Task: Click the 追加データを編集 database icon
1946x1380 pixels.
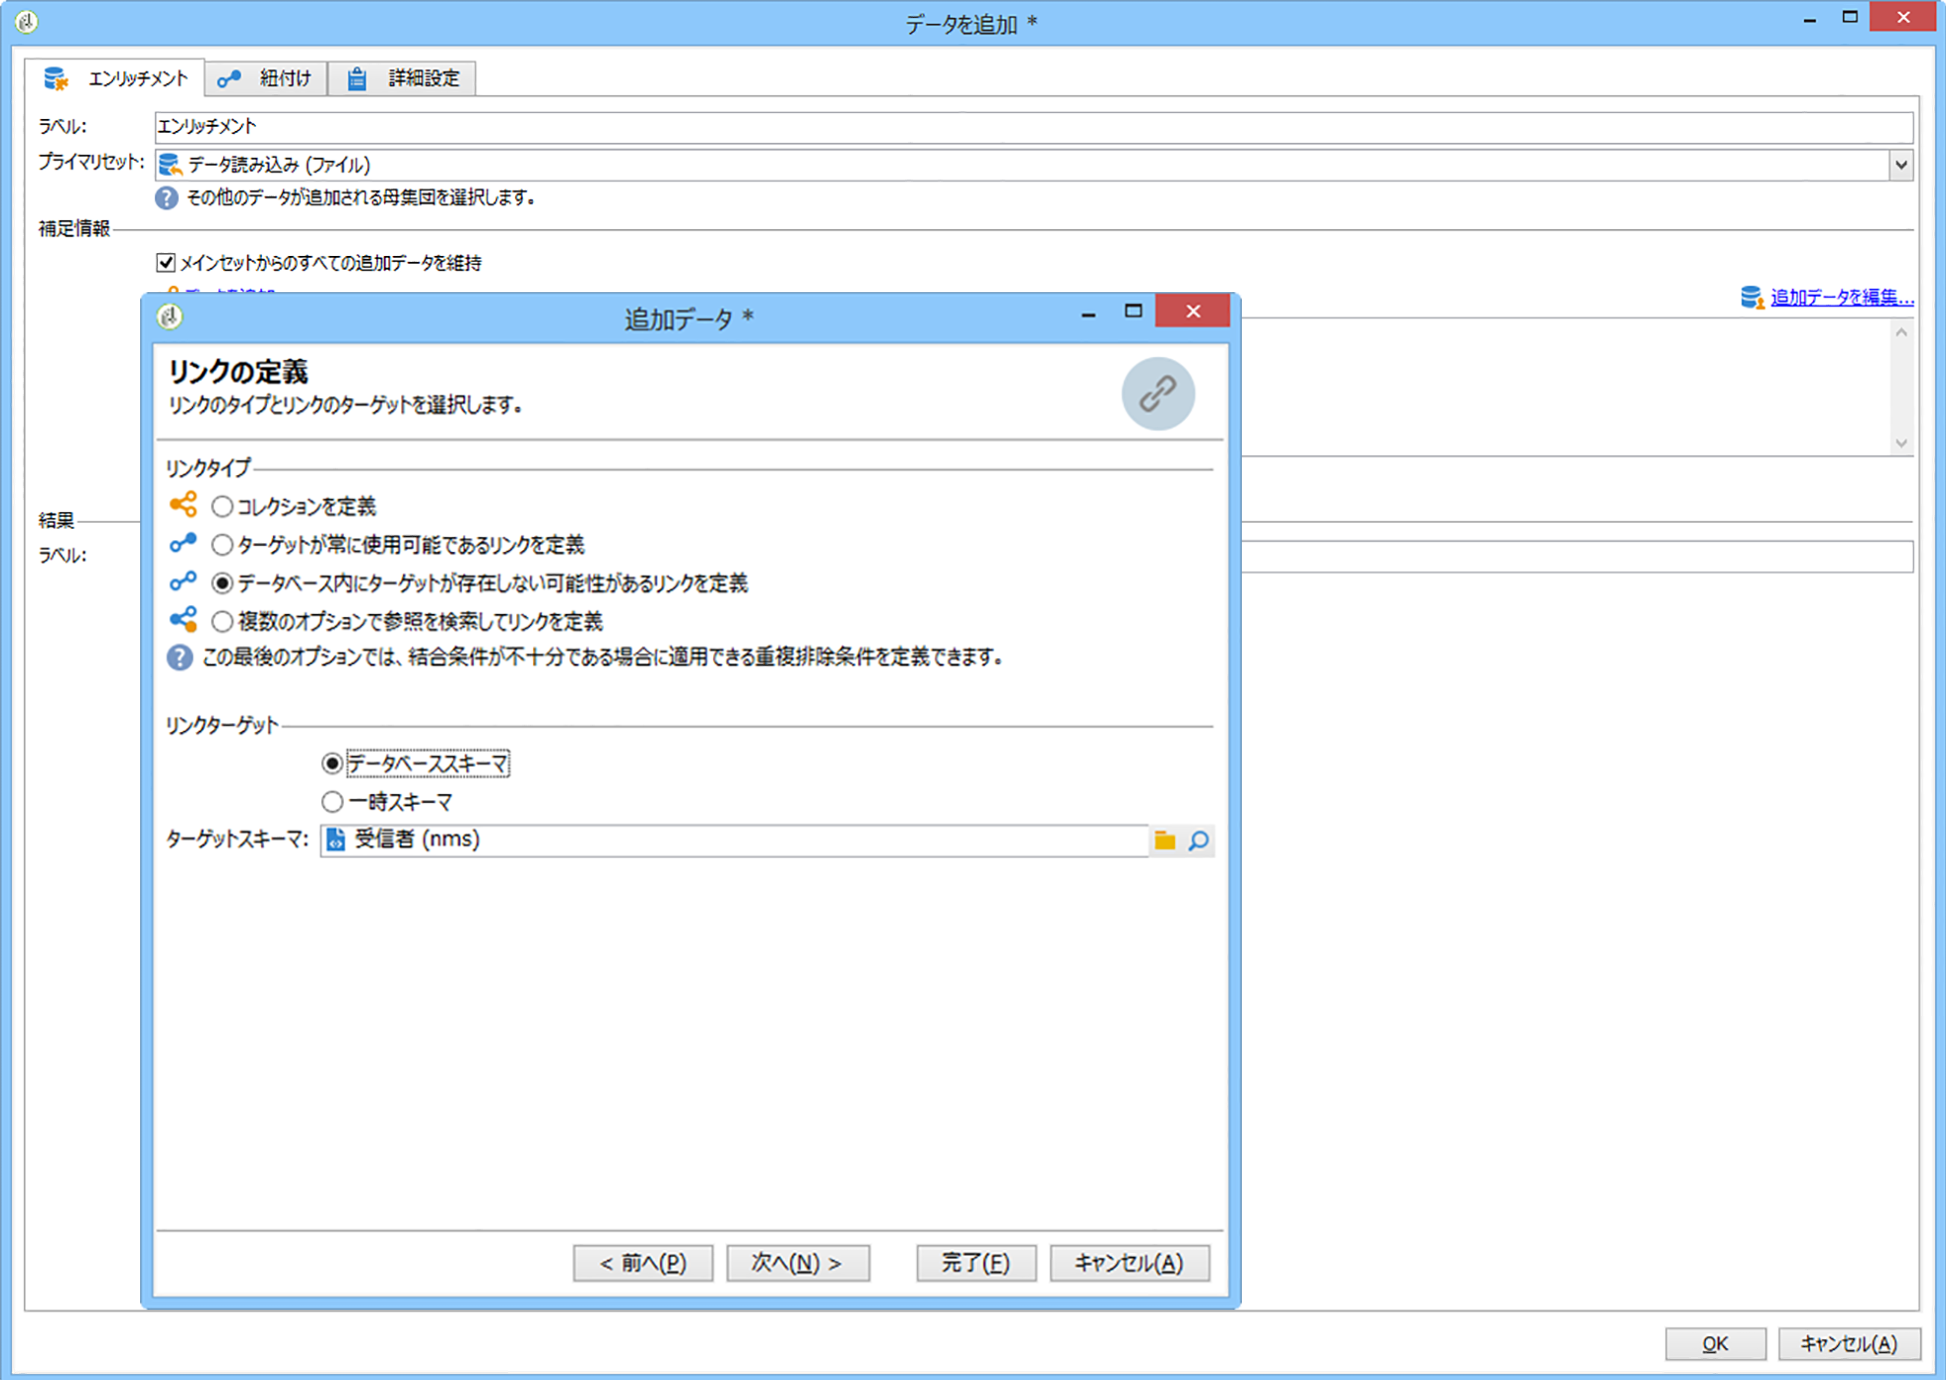Action: (1751, 297)
